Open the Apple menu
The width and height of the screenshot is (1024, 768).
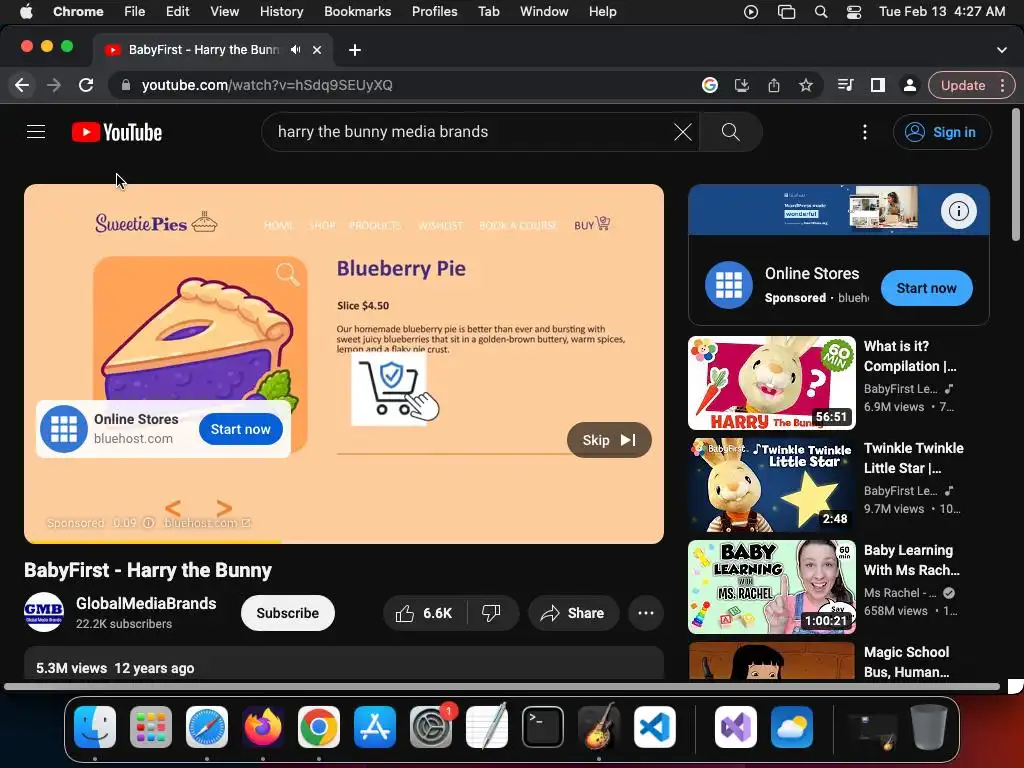pos(26,11)
